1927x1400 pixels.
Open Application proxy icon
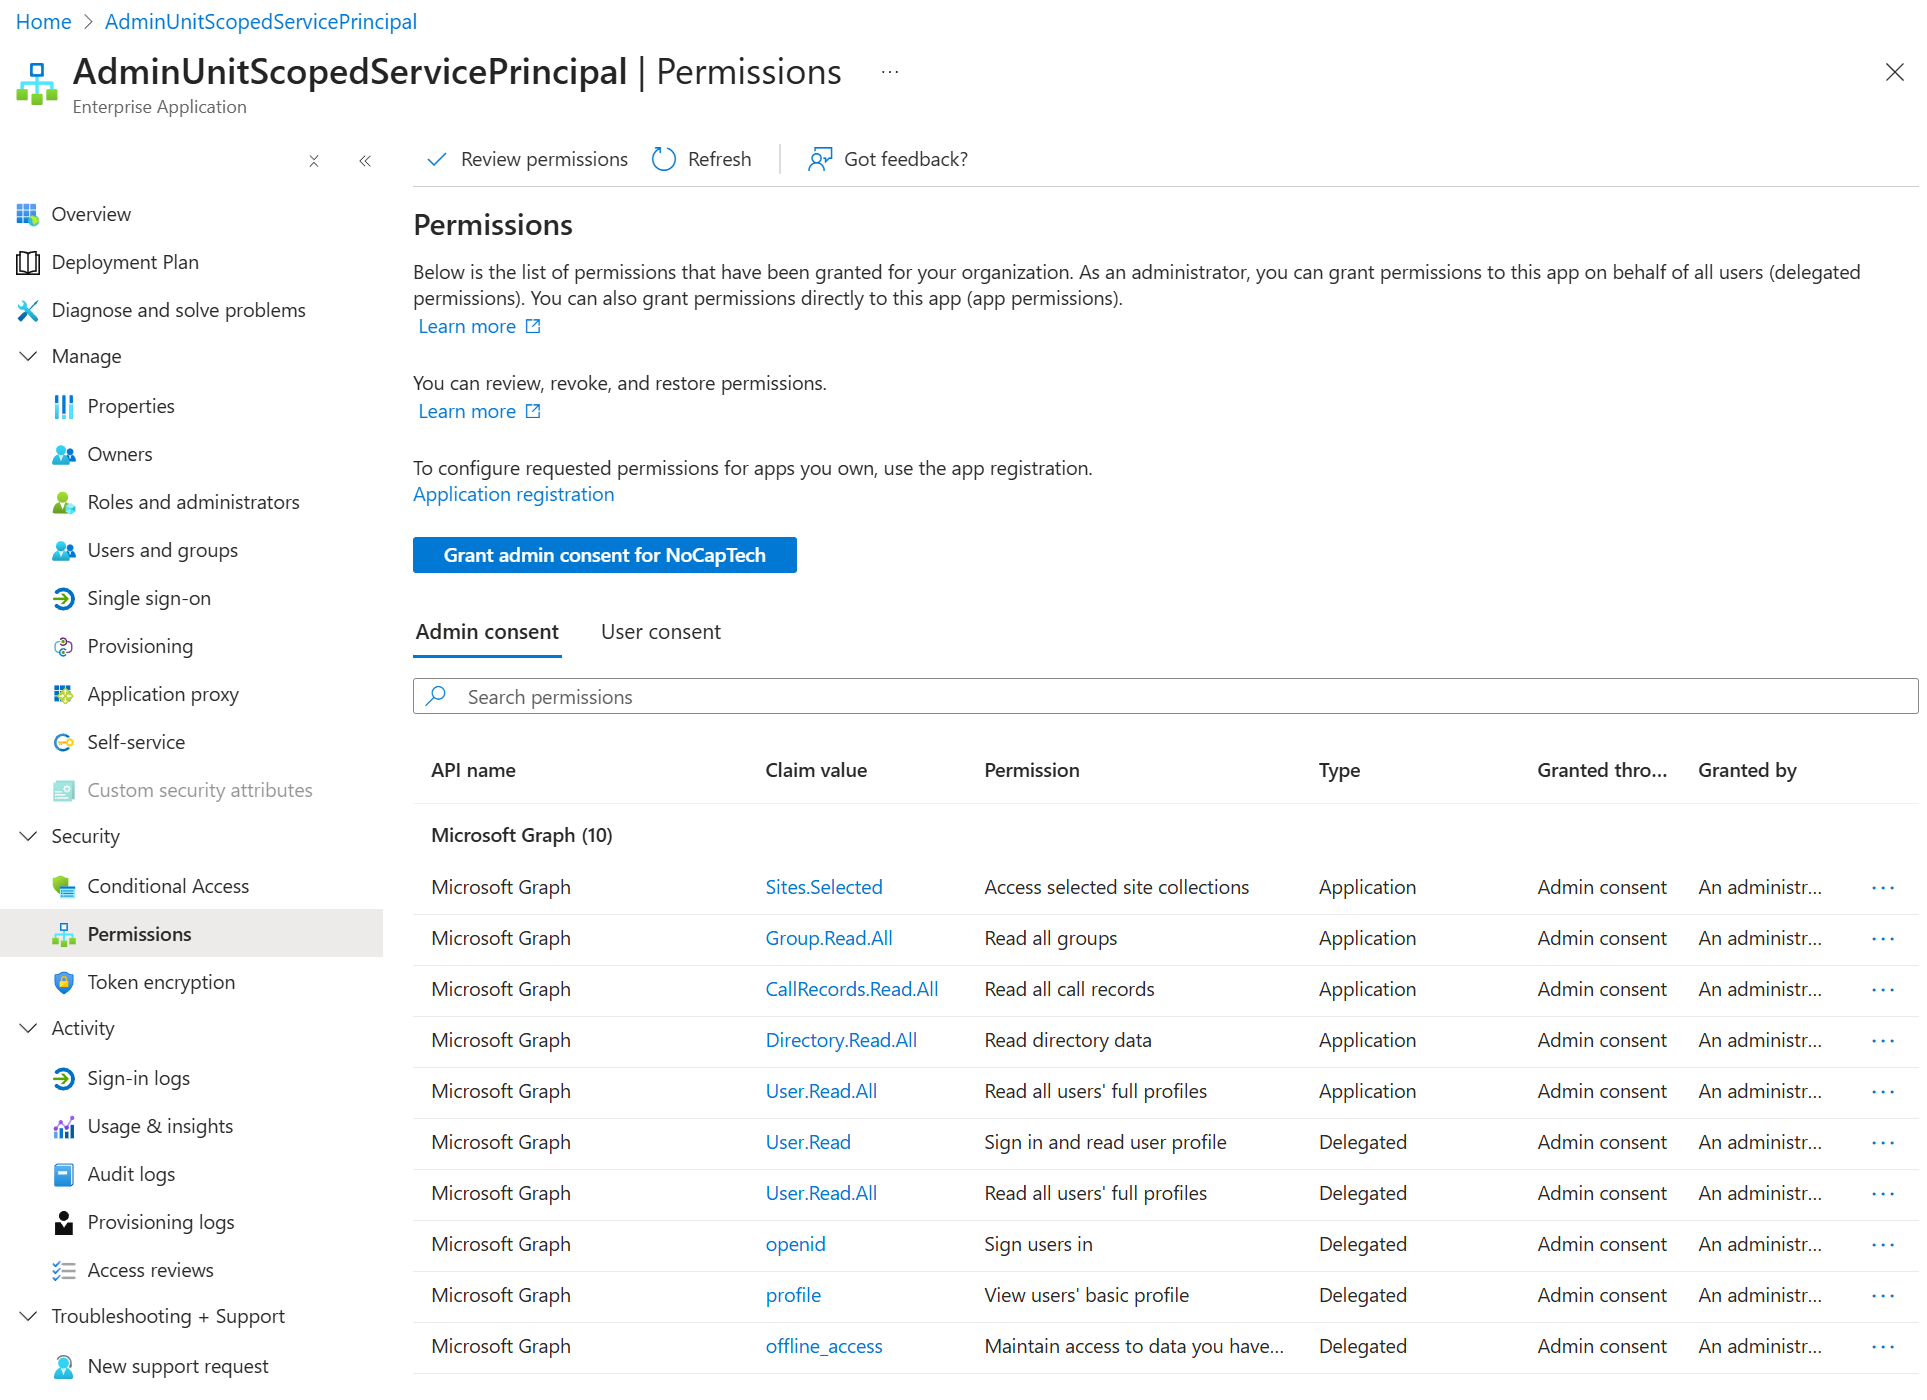pos(64,694)
